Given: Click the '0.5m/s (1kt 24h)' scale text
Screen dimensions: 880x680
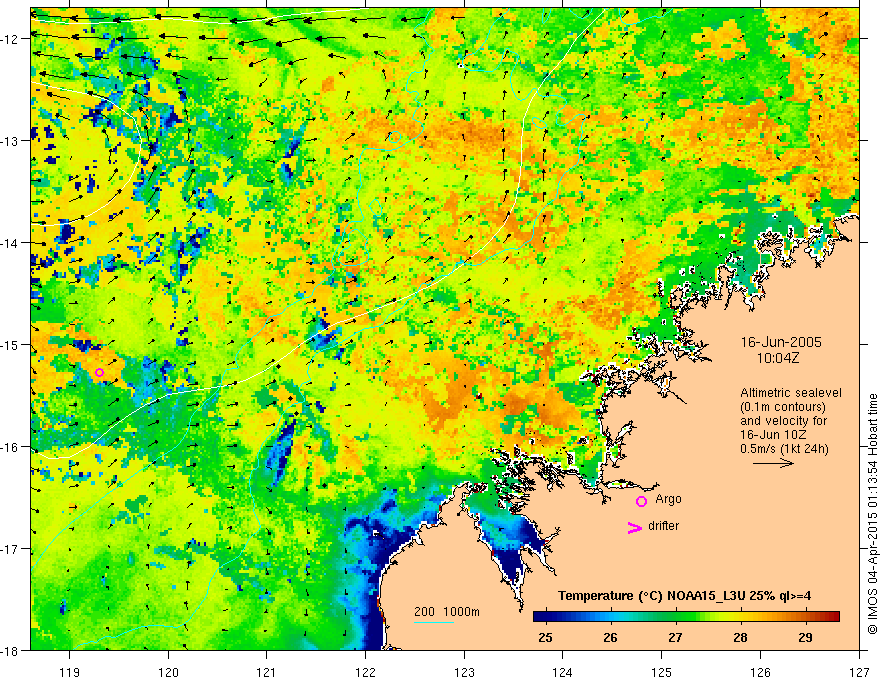Looking at the screenshot, I should click(785, 449).
